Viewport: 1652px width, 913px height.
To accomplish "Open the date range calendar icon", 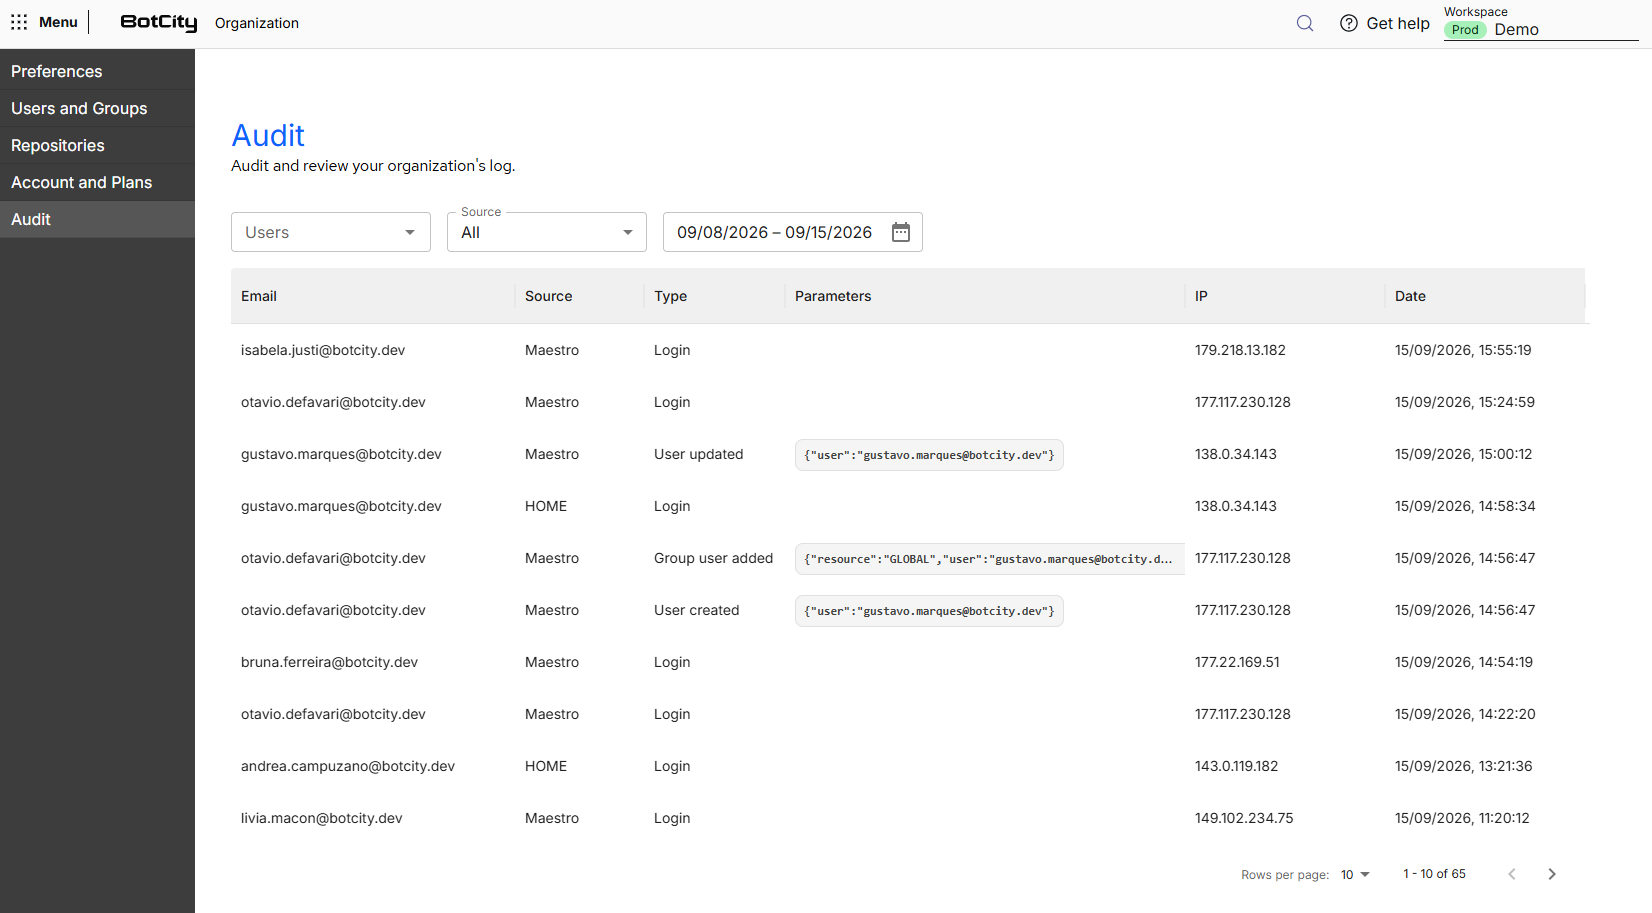I will point(901,232).
